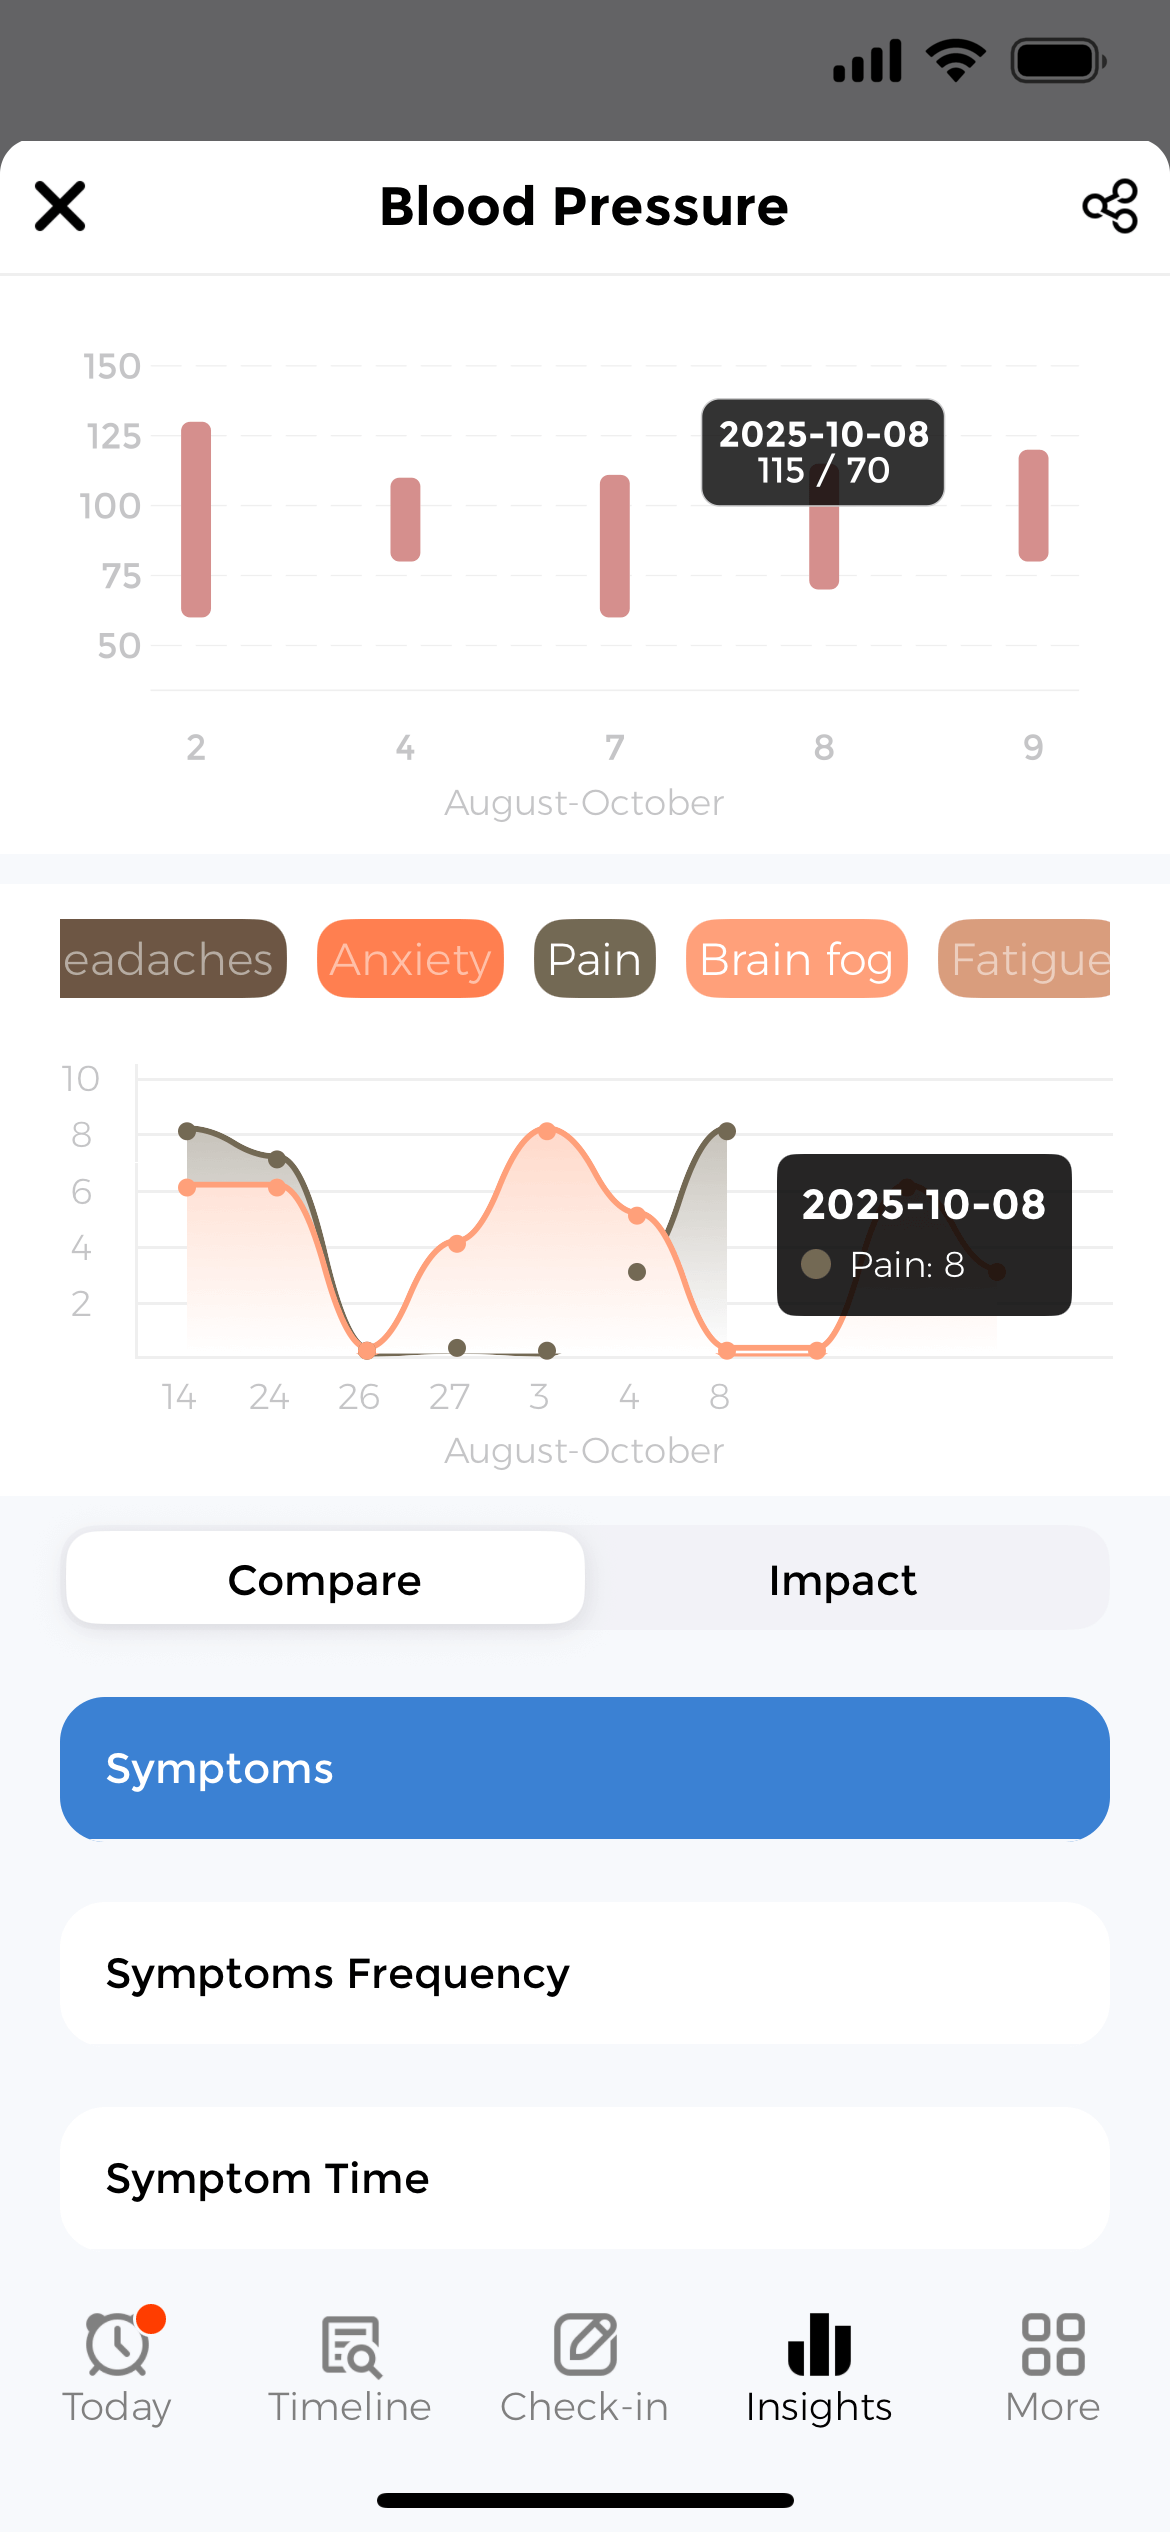The image size is (1170, 2532).
Task: Expand the Symptoms section
Action: pyautogui.click(x=585, y=1768)
